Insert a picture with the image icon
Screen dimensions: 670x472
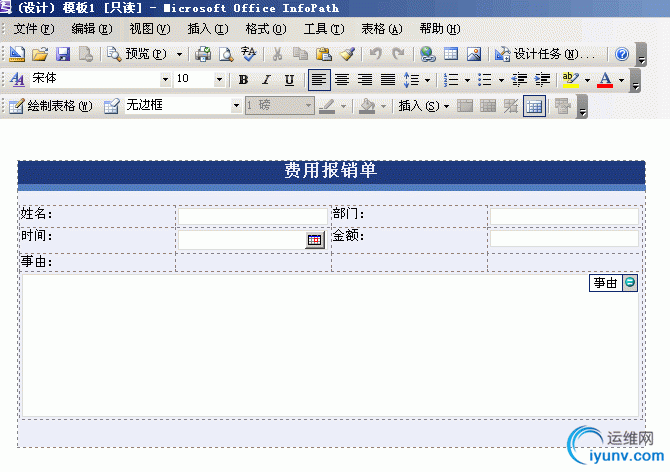[x=474, y=54]
